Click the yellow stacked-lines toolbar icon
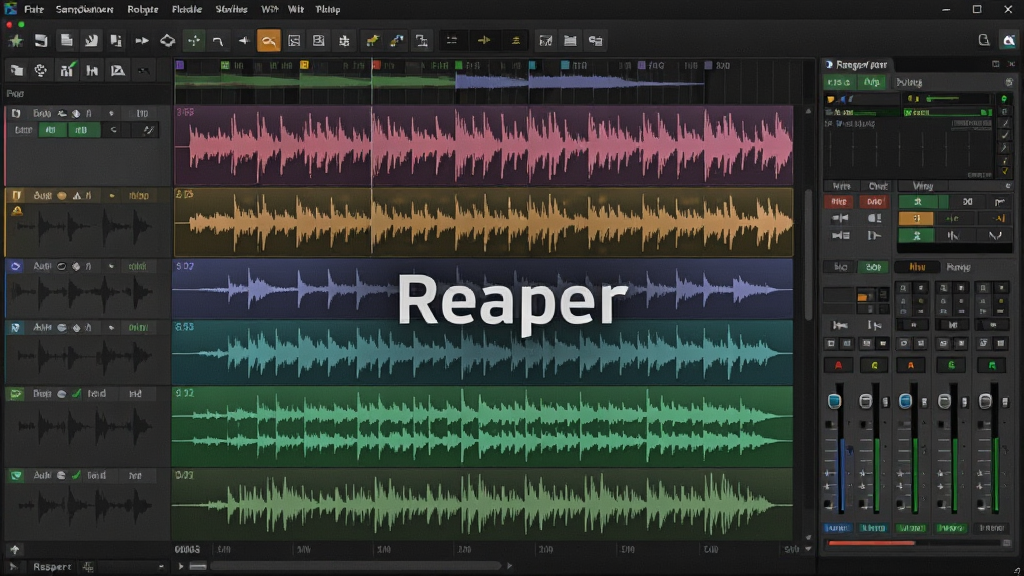The height and width of the screenshot is (576, 1024). pyautogui.click(x=515, y=40)
